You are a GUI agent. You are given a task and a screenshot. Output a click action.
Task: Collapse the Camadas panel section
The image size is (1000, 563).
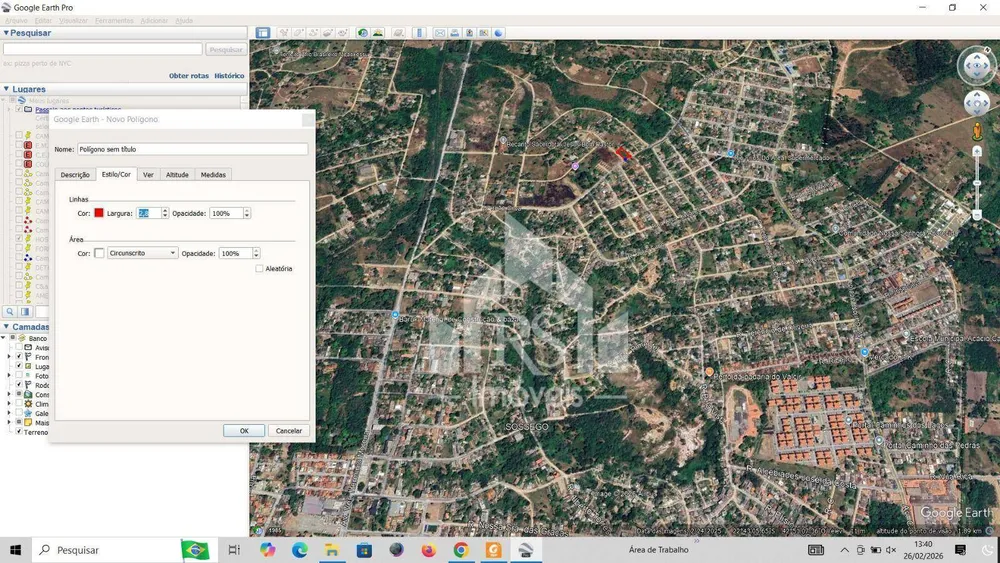click(6, 326)
